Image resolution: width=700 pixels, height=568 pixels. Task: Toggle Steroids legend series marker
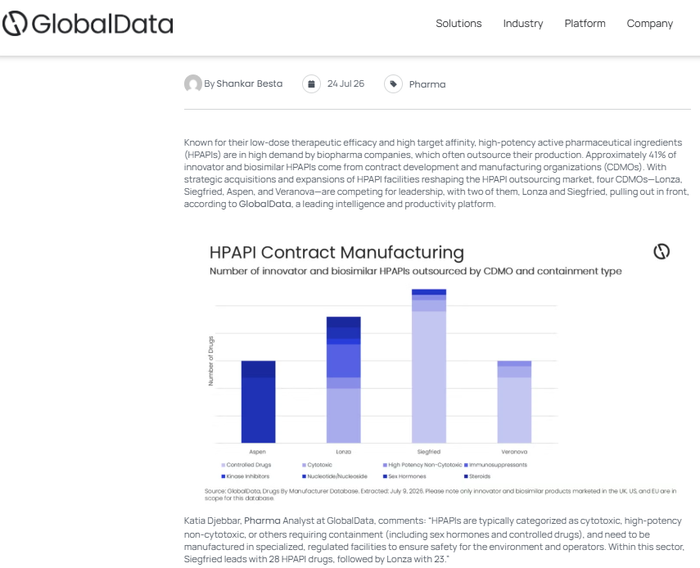pyautogui.click(x=466, y=476)
